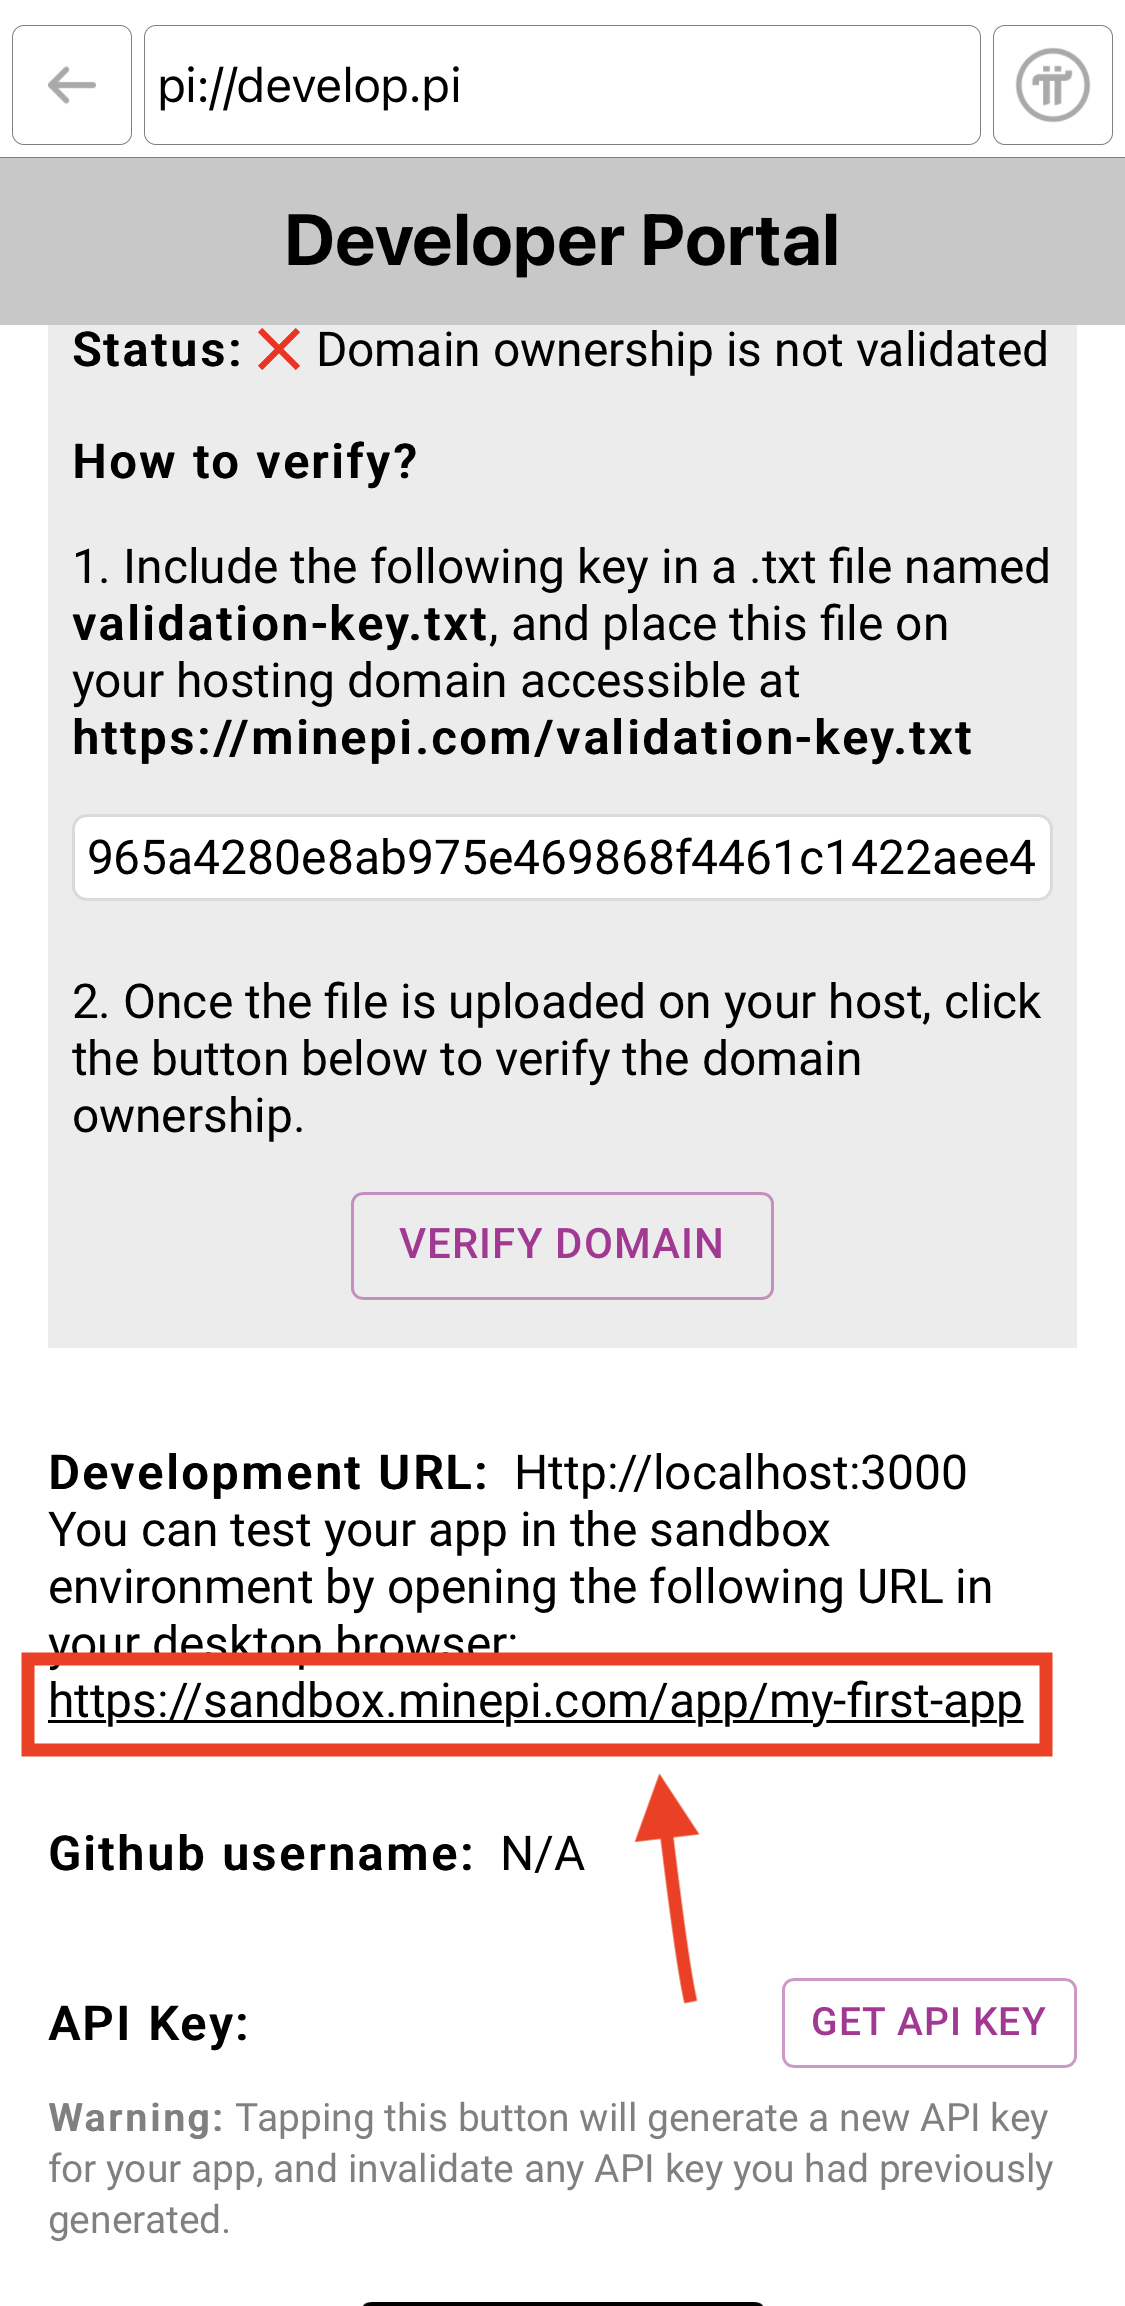This screenshot has width=1125, height=2306.
Task: Focus the pi://develop.pi address bar
Action: click(x=561, y=85)
